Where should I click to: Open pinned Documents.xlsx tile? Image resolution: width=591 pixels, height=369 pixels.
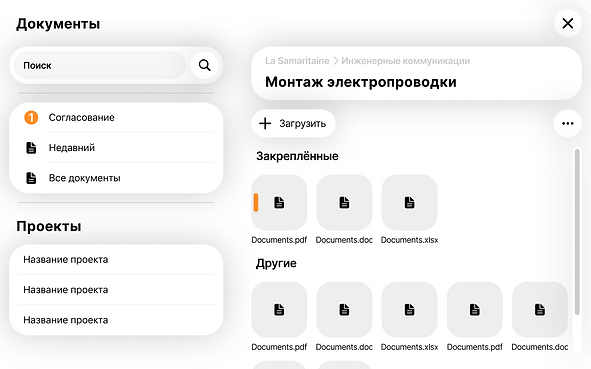click(x=409, y=202)
